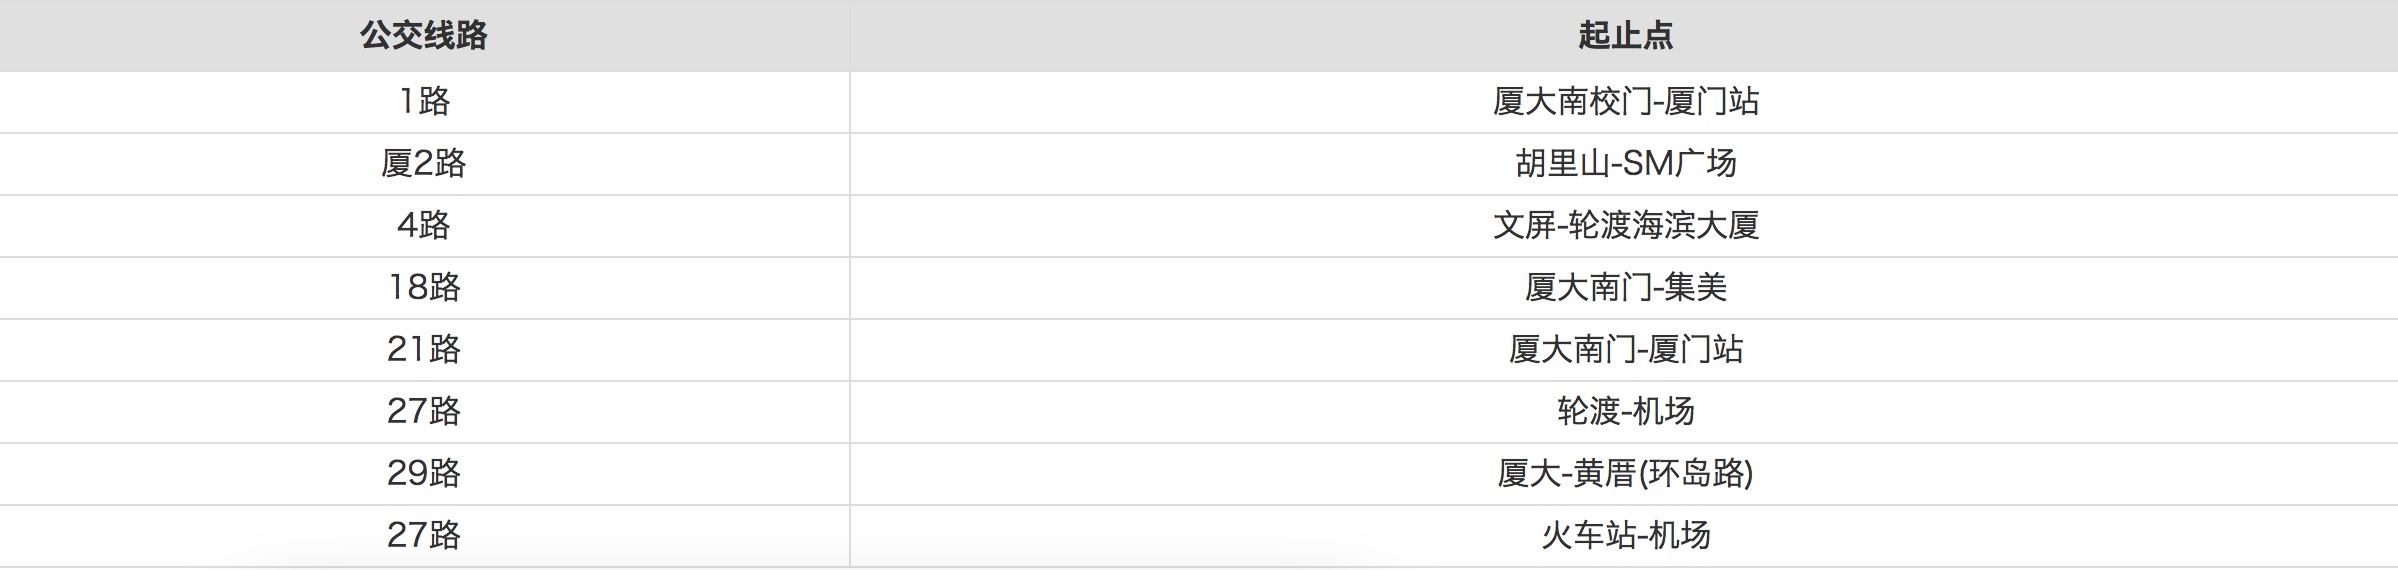Click 集美 text in 18路 row
This screenshot has width=2398, height=570.
1696,288
